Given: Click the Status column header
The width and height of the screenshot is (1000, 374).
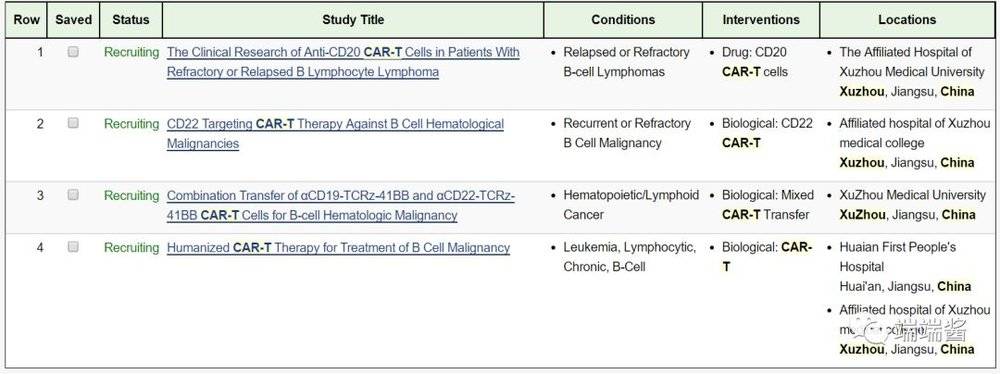Looking at the screenshot, I should click(x=131, y=20).
